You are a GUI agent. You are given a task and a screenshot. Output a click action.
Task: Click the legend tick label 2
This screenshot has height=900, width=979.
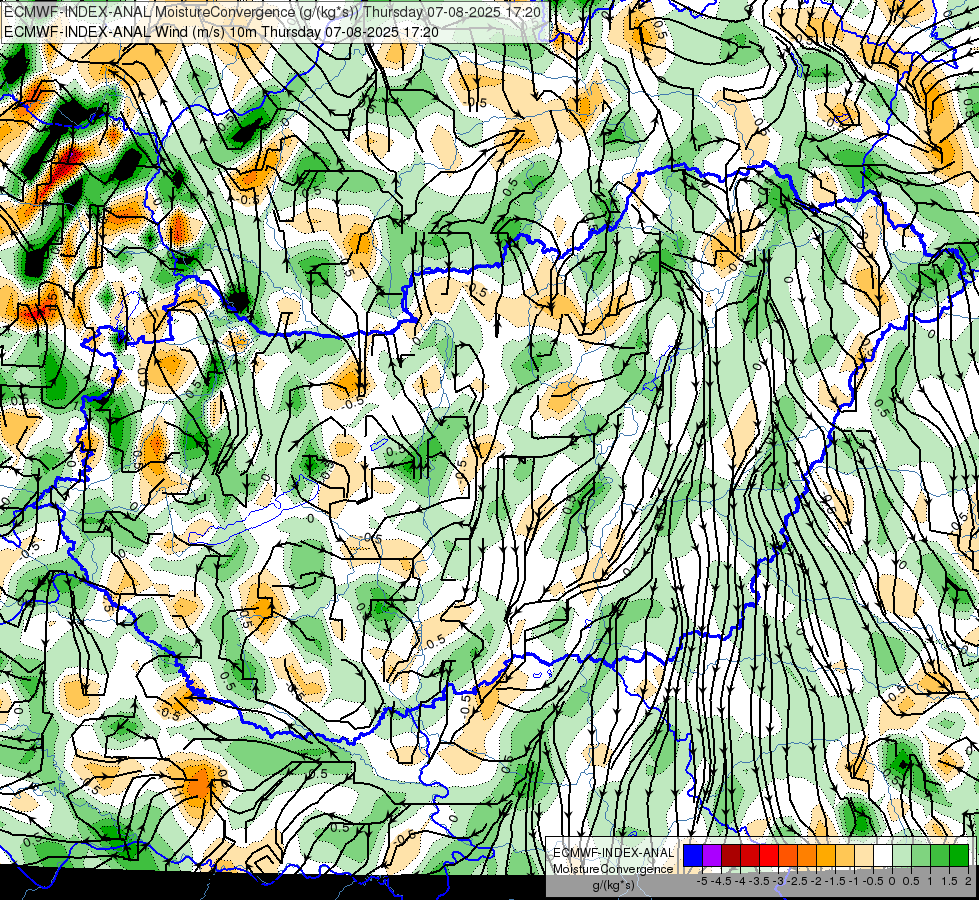(x=968, y=881)
